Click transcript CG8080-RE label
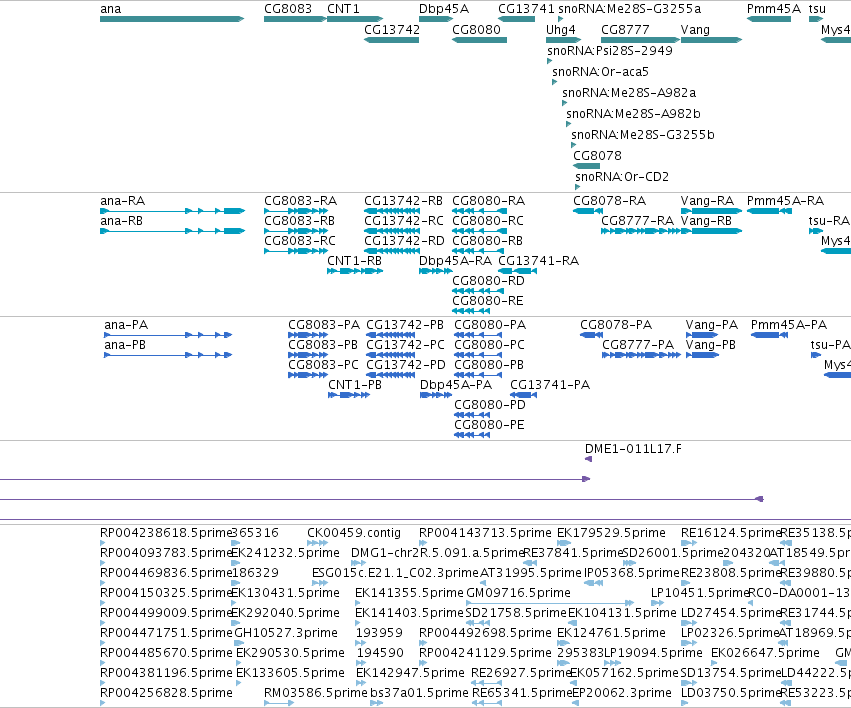 pos(488,301)
